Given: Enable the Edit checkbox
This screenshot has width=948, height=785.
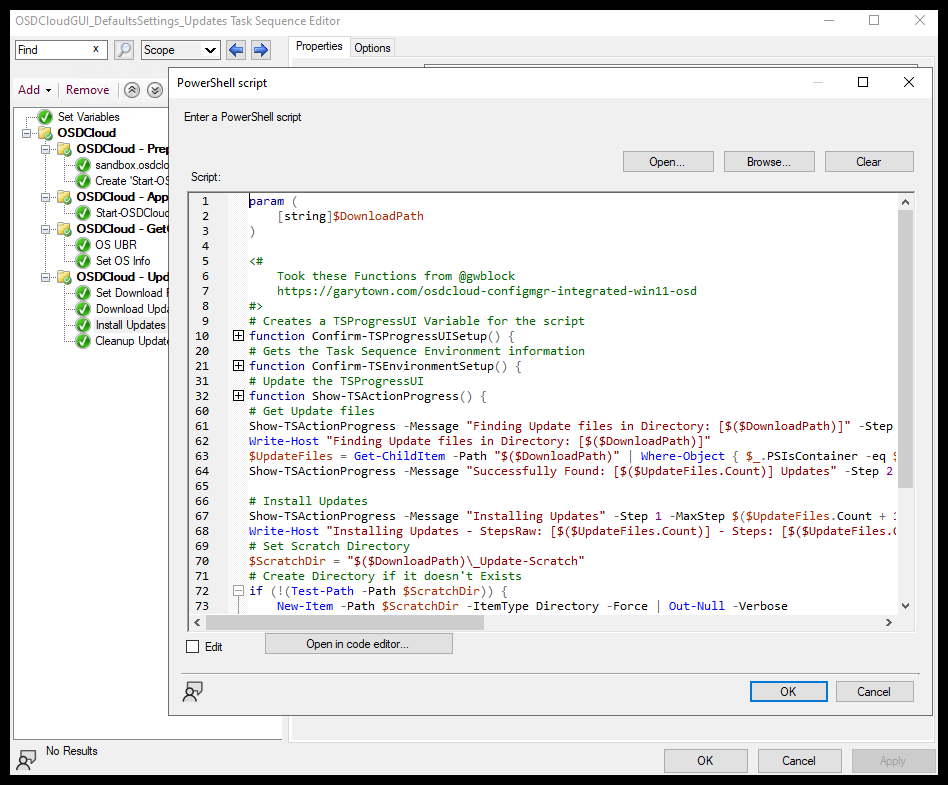Looking at the screenshot, I should (193, 647).
